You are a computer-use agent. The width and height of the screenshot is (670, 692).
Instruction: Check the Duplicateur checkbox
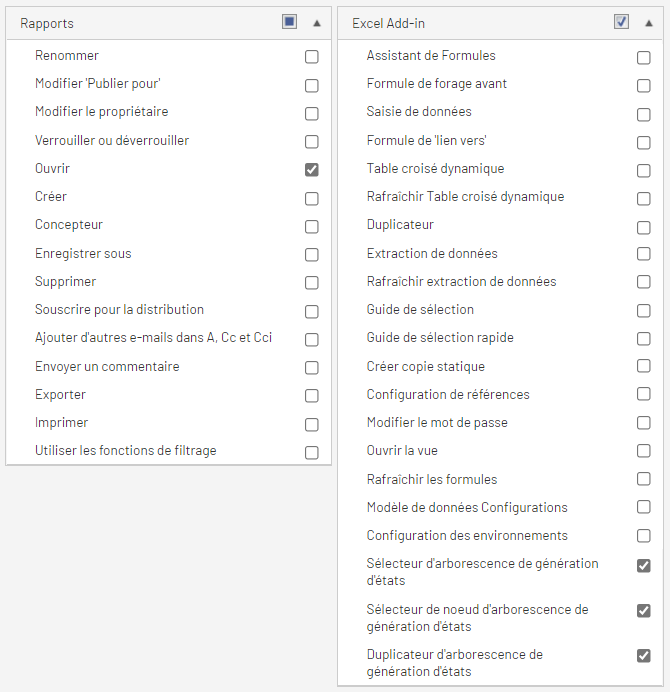[x=644, y=227]
